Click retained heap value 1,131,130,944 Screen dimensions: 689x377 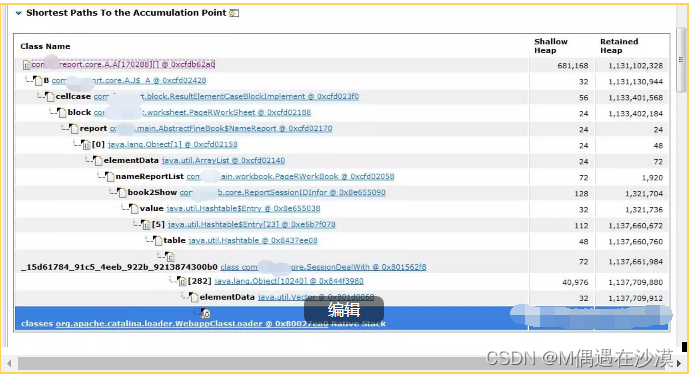[635, 82]
